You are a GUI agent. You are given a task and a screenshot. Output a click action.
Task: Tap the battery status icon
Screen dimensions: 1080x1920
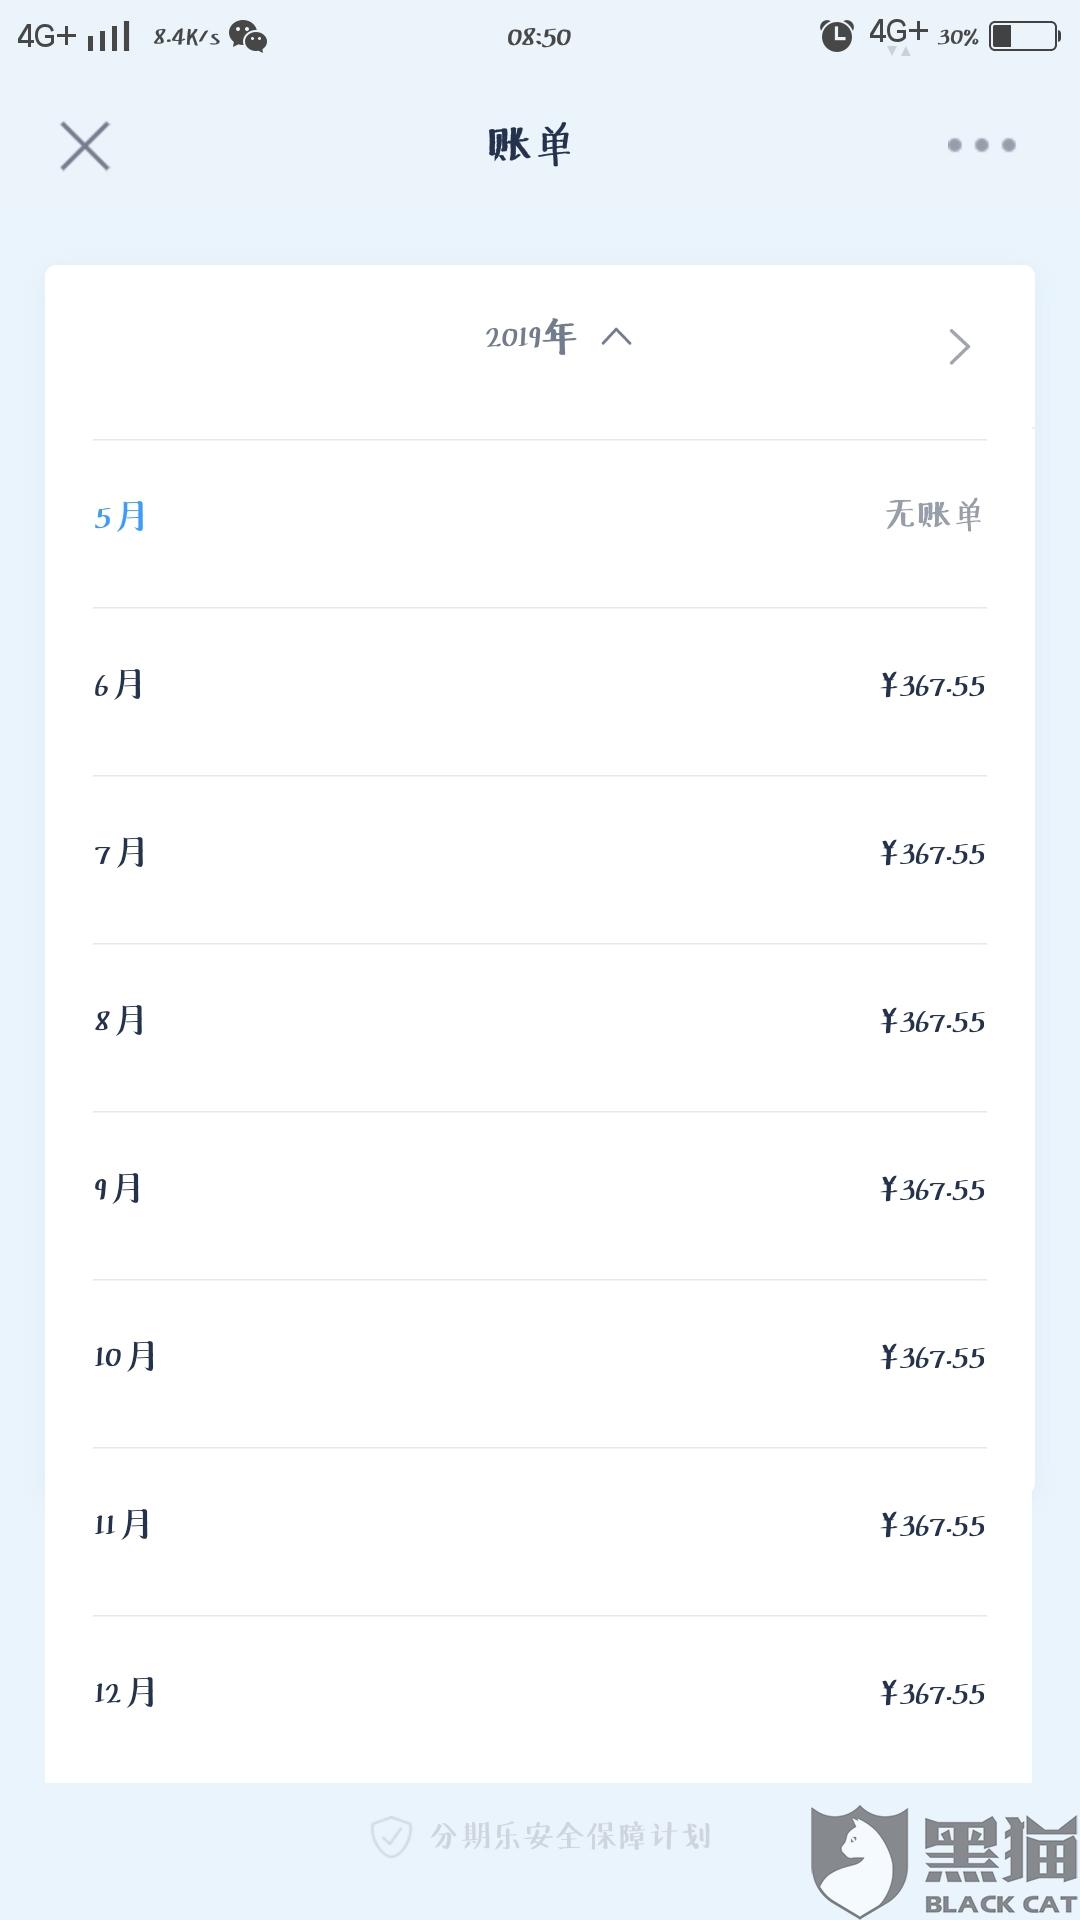(1023, 37)
